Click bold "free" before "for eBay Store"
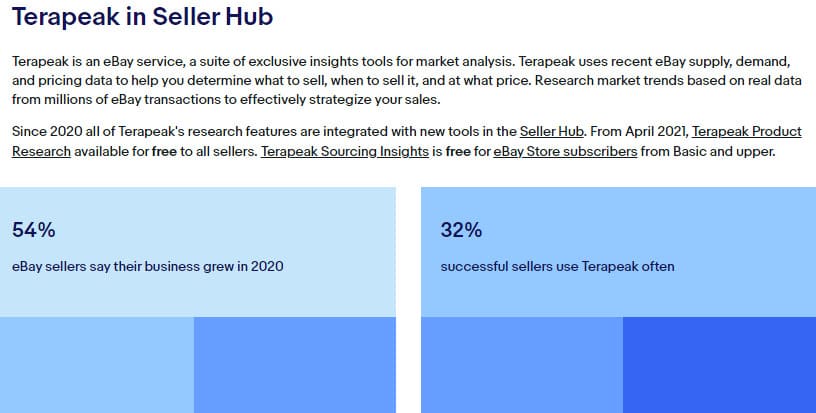 [458, 151]
